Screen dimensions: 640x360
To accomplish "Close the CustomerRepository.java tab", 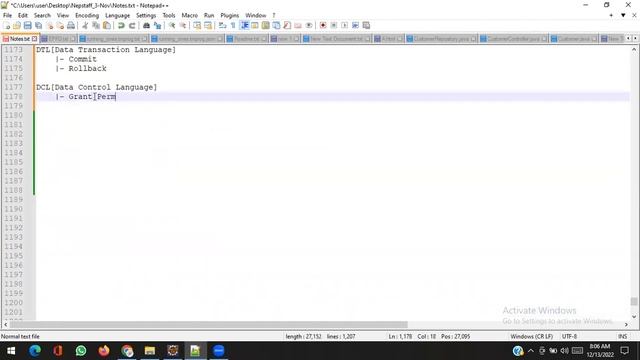I will 473,39.
